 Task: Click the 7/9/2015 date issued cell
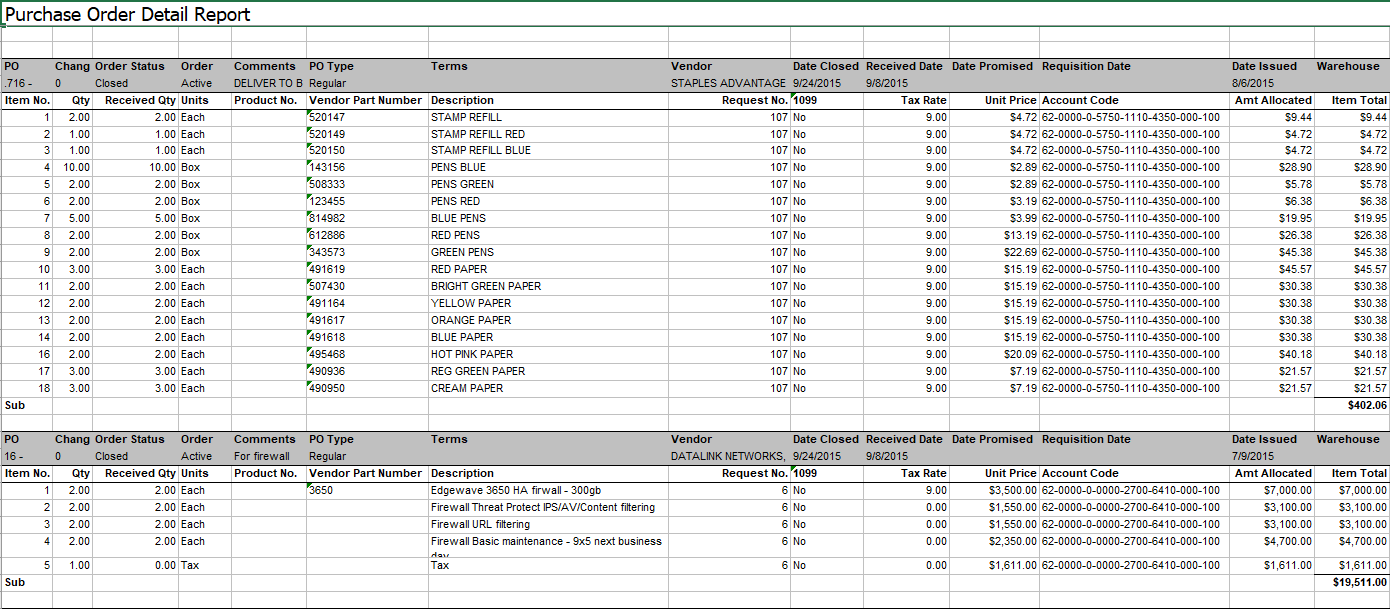click(1271, 456)
